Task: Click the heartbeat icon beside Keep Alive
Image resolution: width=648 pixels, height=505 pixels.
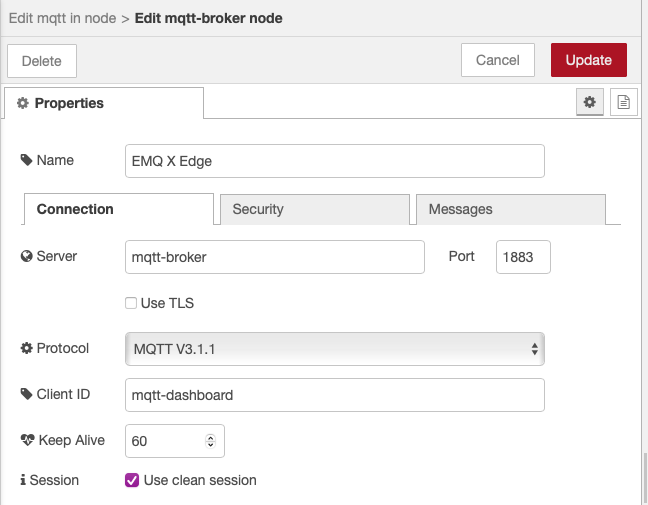Action: (27, 440)
